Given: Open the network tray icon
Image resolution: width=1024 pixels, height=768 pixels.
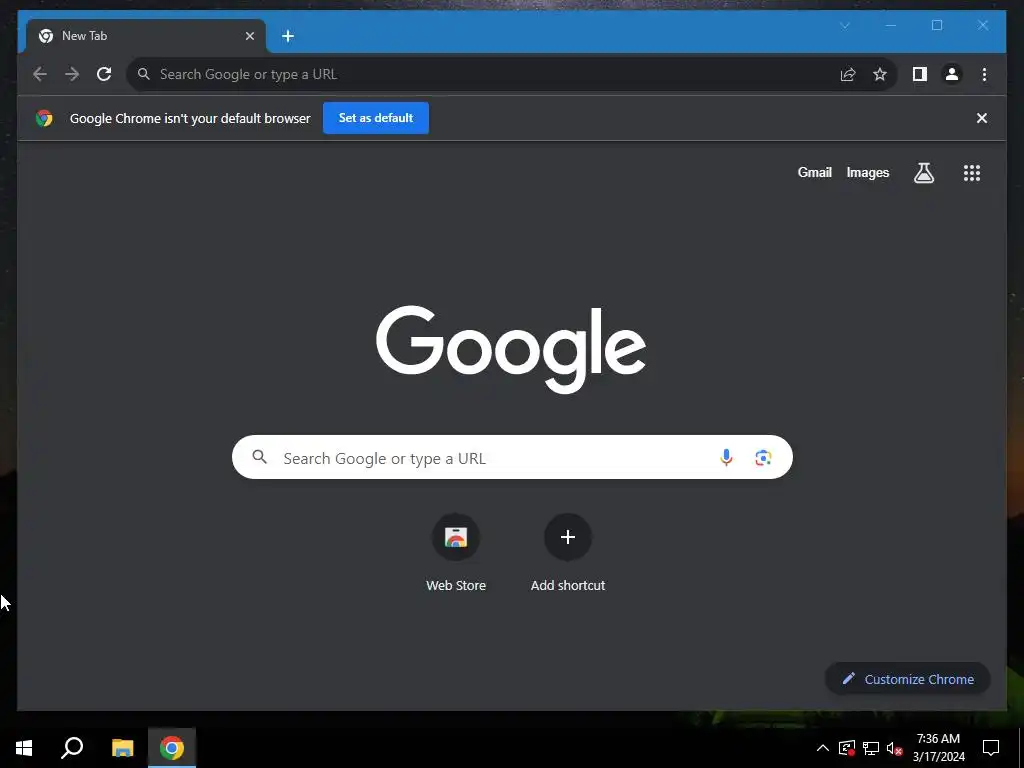Looking at the screenshot, I should tap(871, 748).
